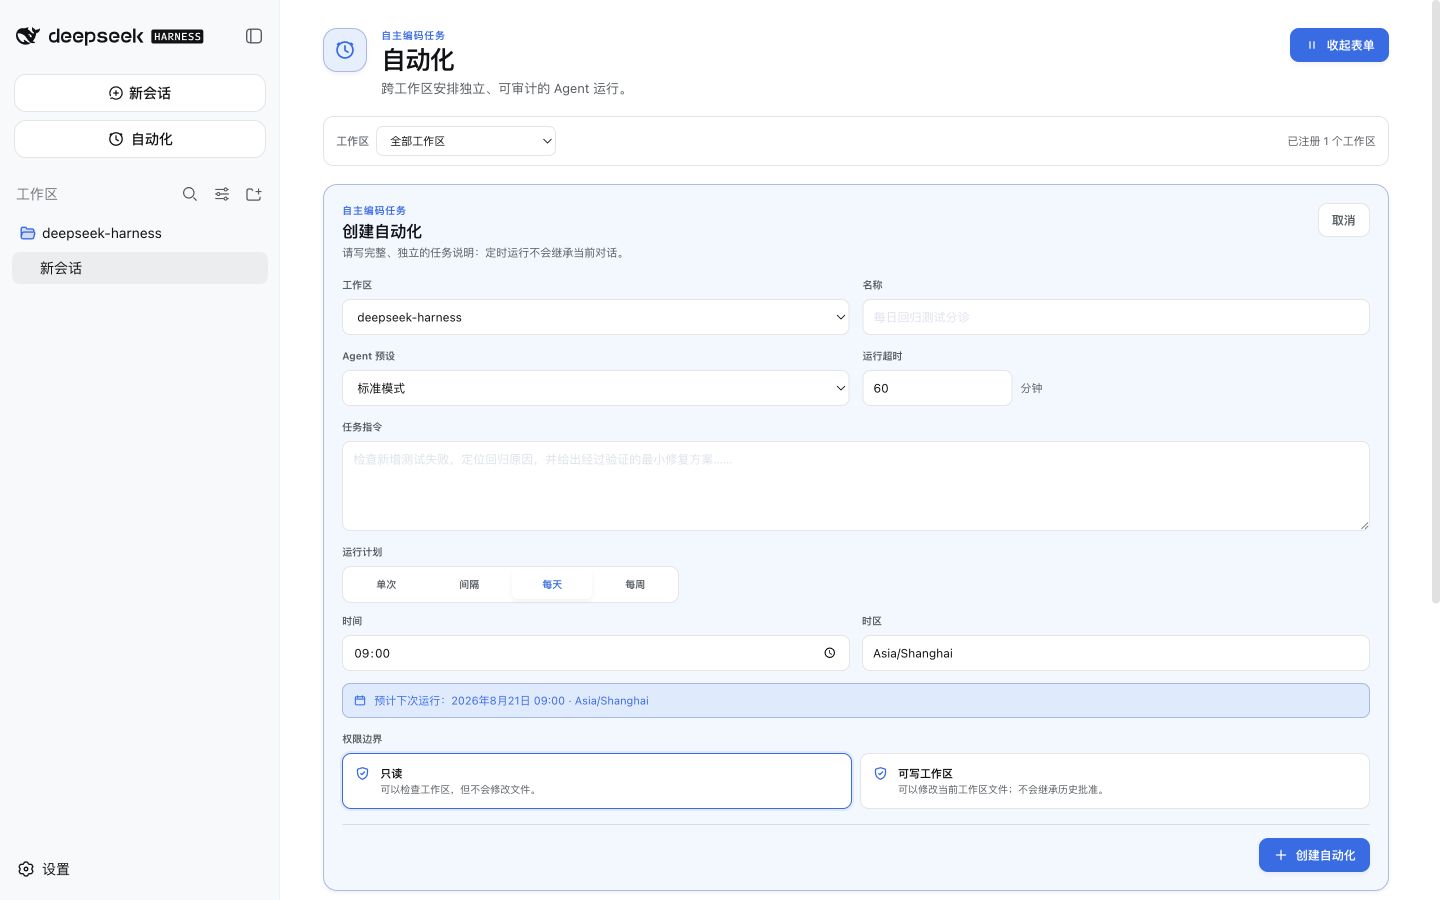
Task: Click the 创建自动化 form title
Action: pyautogui.click(x=382, y=231)
